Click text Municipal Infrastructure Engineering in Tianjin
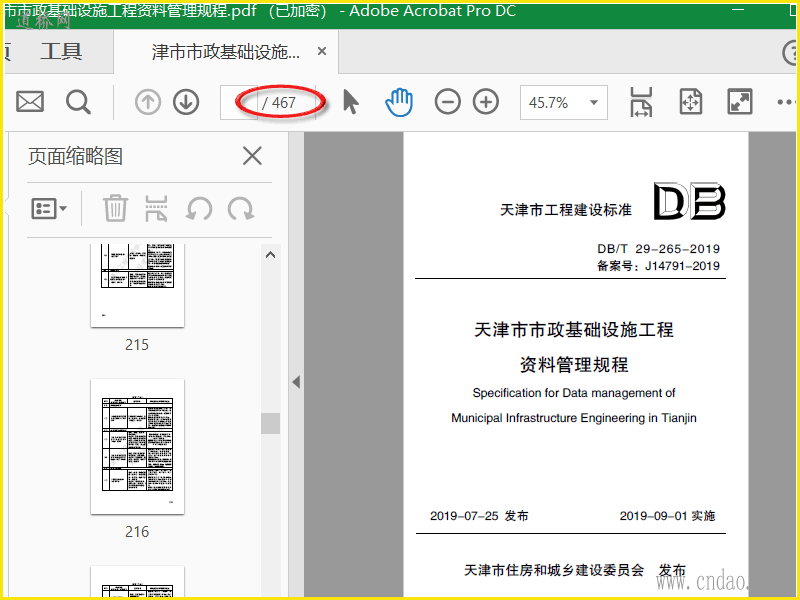The image size is (800, 600). [574, 418]
